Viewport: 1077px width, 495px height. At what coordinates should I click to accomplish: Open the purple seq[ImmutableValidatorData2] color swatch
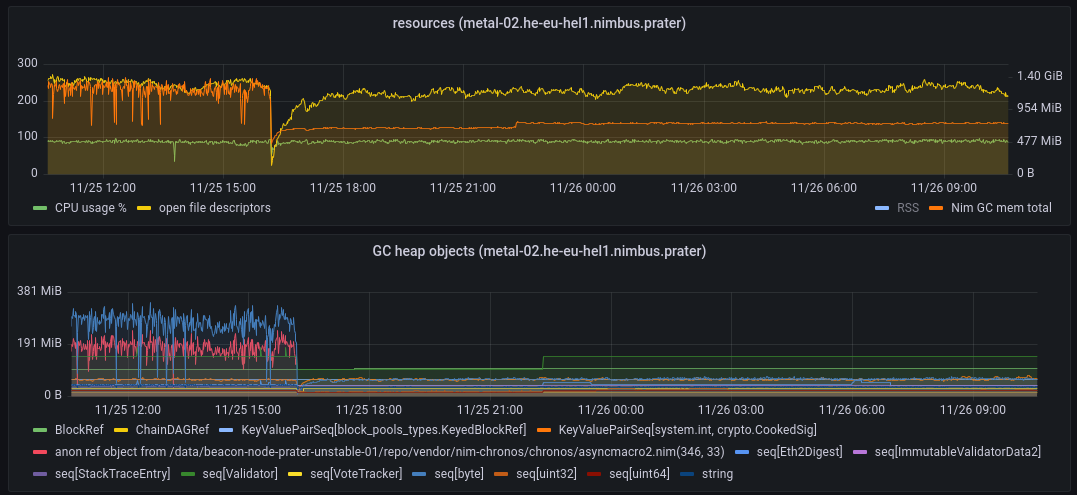pos(859,452)
